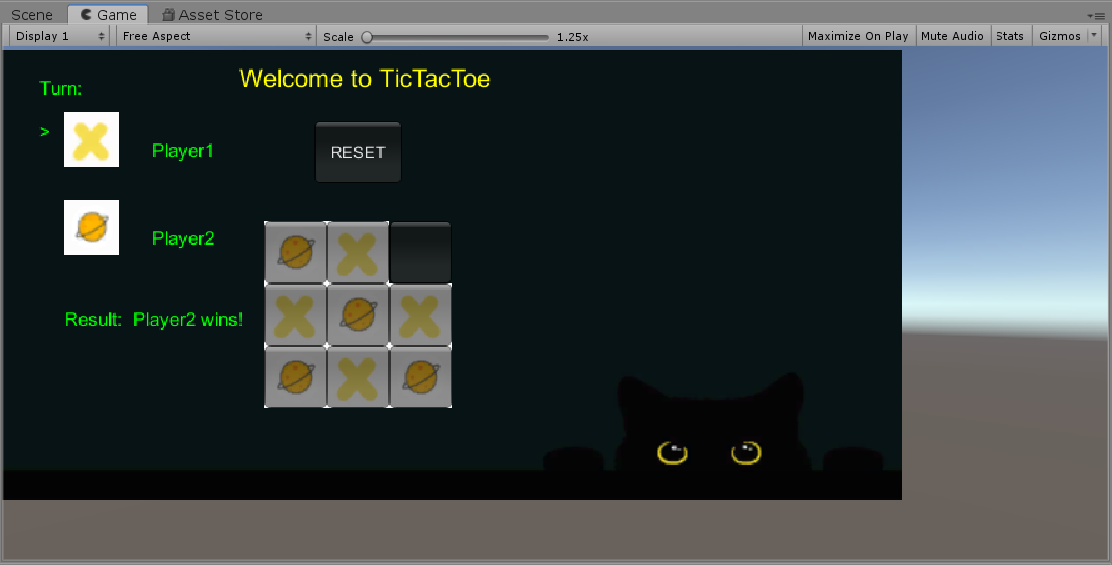Click the middle-right X cell
This screenshot has height=565, width=1112.
click(x=421, y=315)
